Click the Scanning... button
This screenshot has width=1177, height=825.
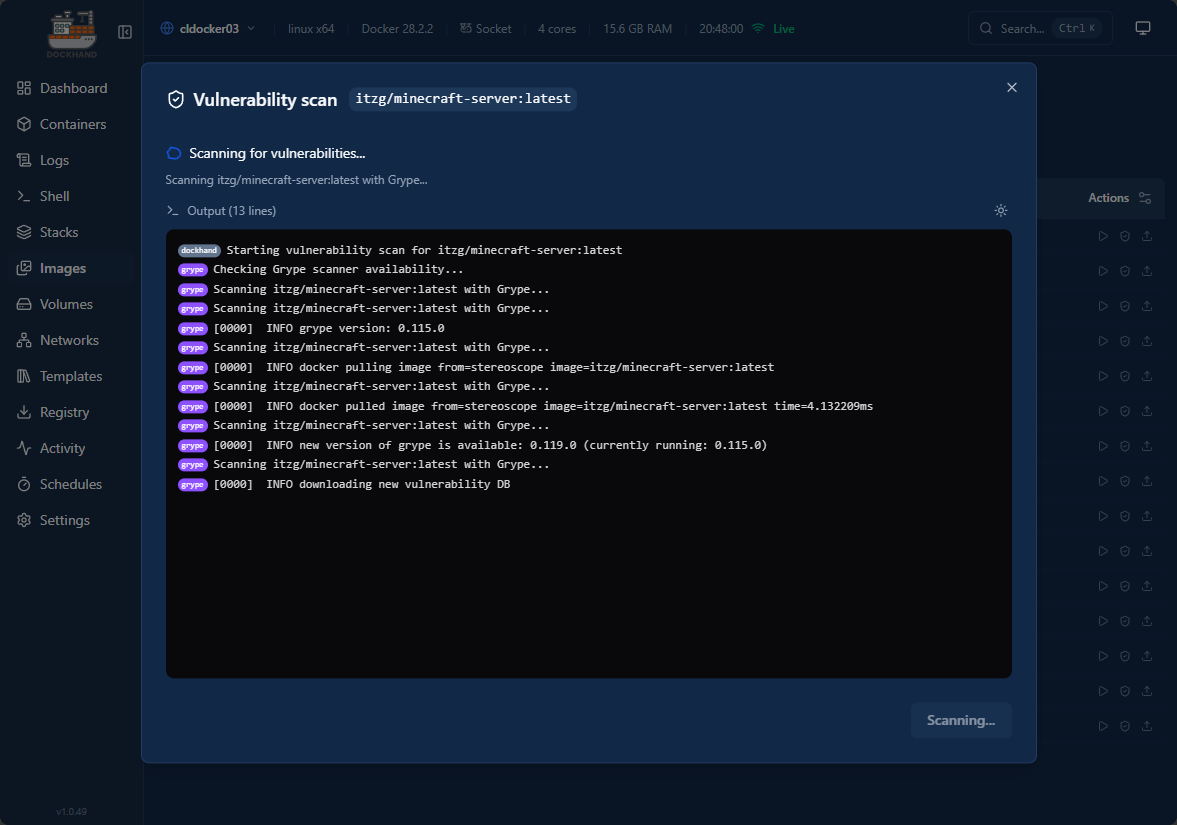pyautogui.click(x=961, y=720)
